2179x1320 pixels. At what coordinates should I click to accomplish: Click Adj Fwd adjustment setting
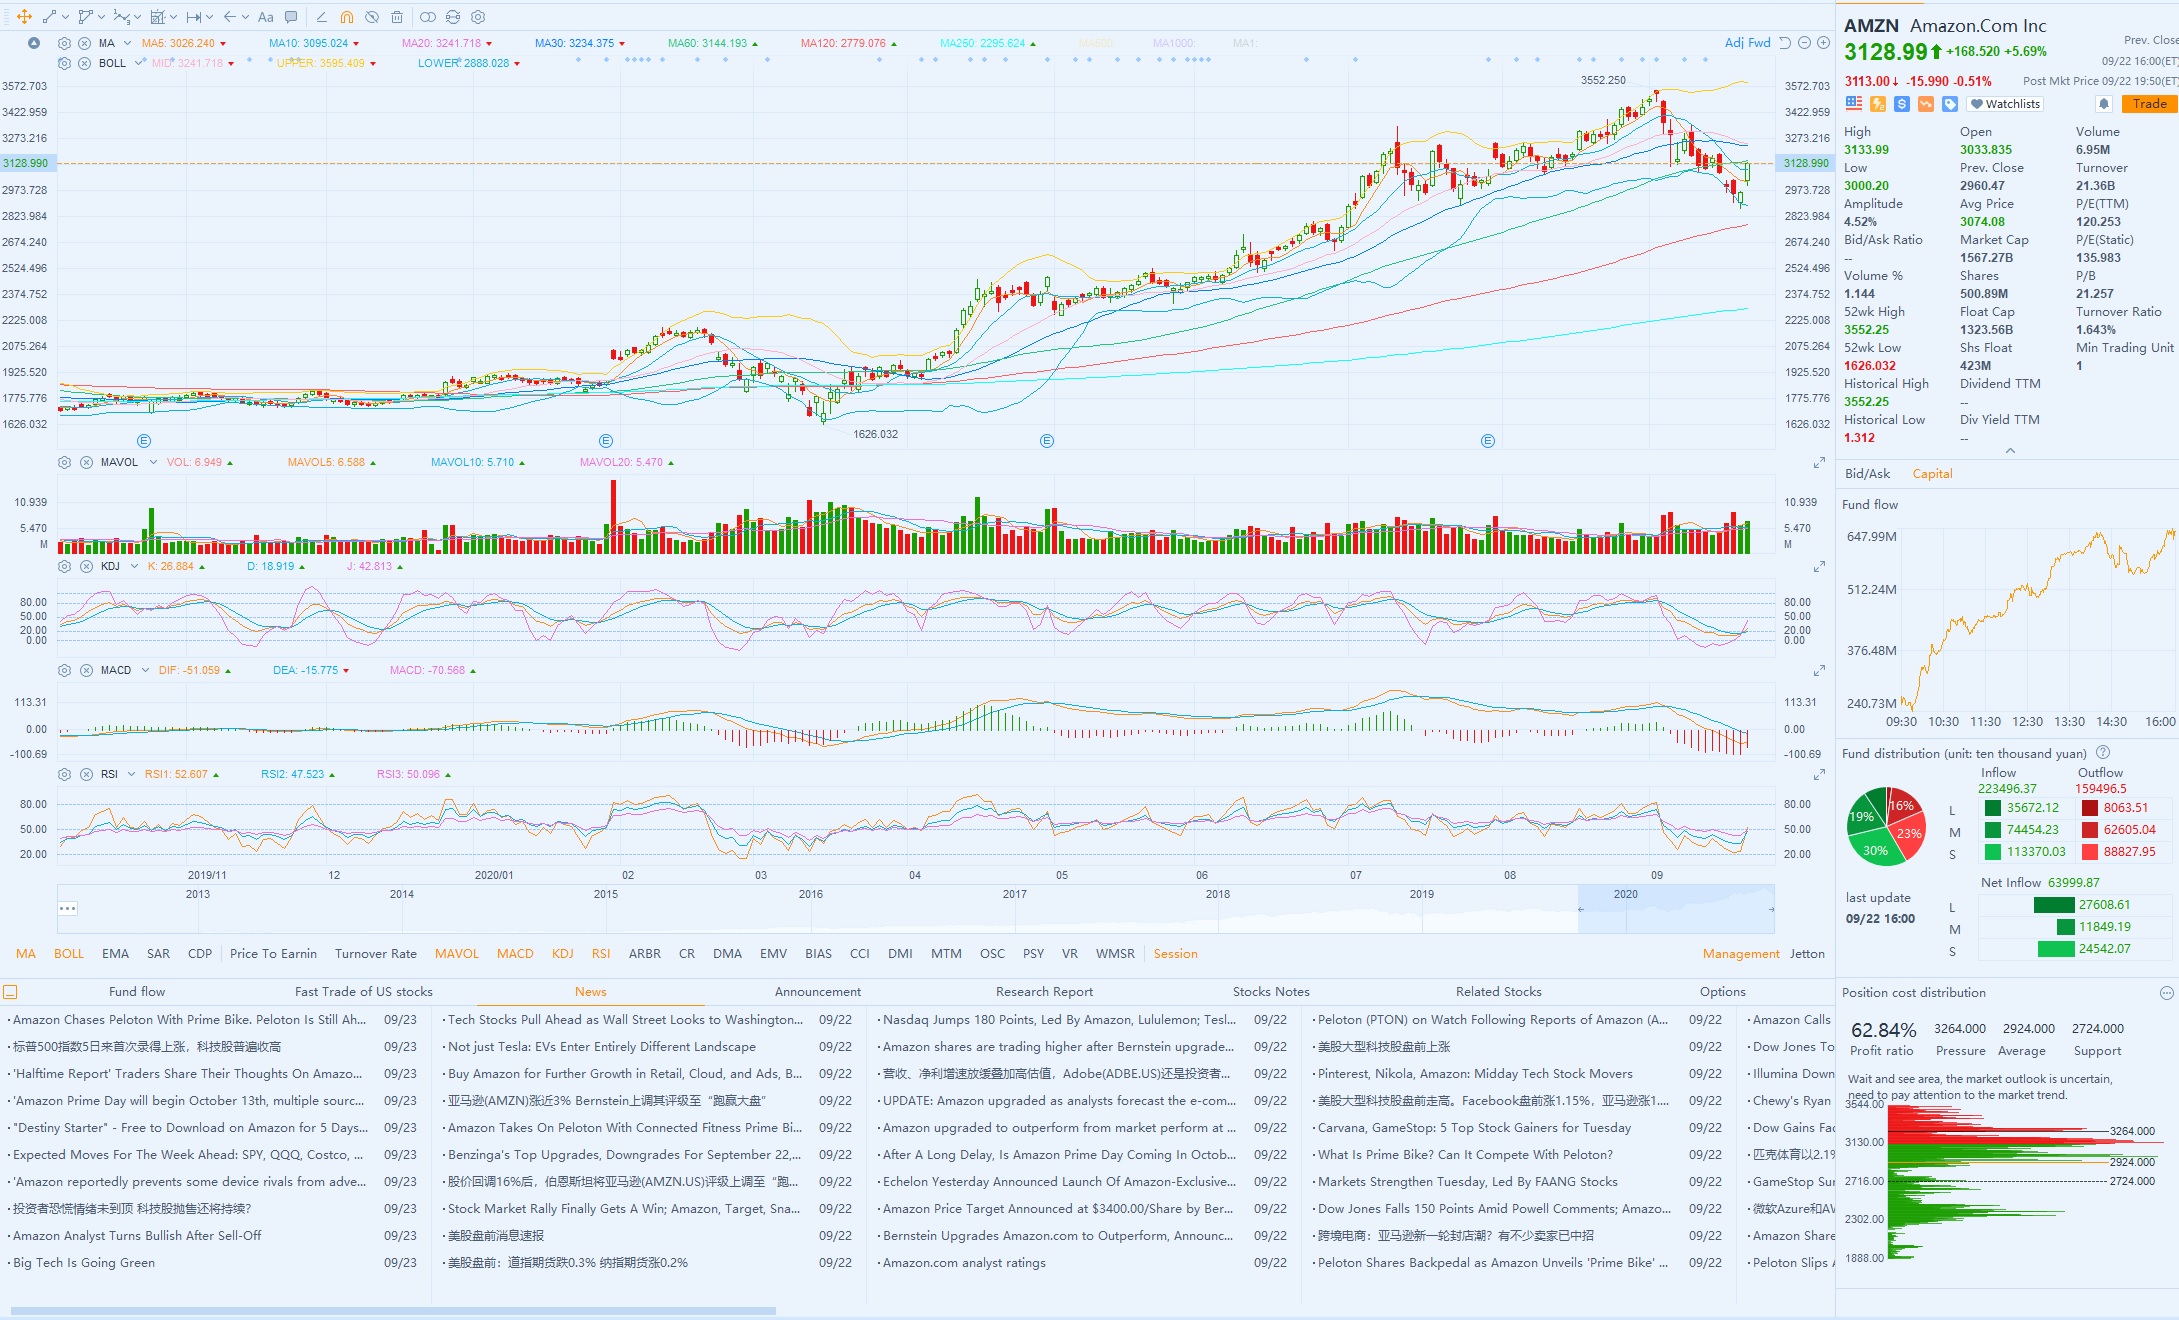pos(1747,42)
